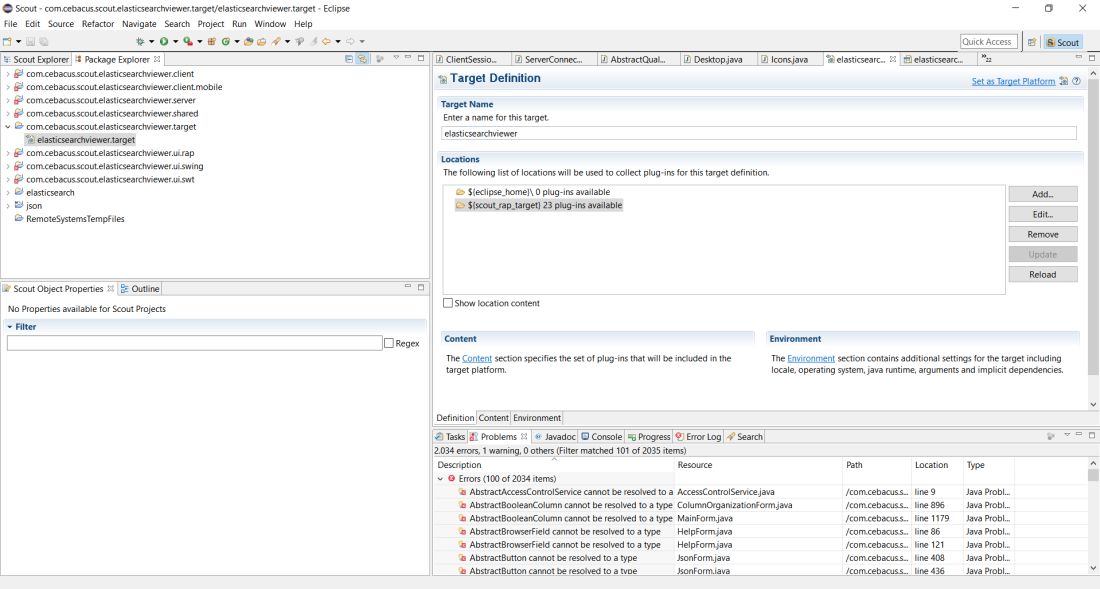
Task: Collapse the Errors group in Problems
Action: tap(441, 479)
